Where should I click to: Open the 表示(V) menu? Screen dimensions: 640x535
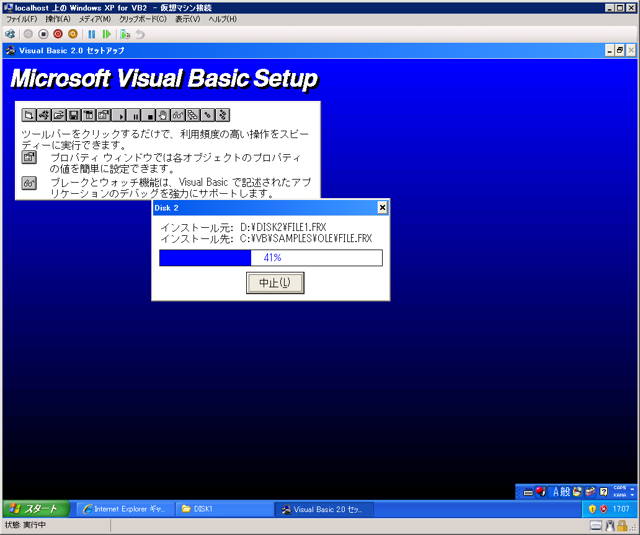188,19
